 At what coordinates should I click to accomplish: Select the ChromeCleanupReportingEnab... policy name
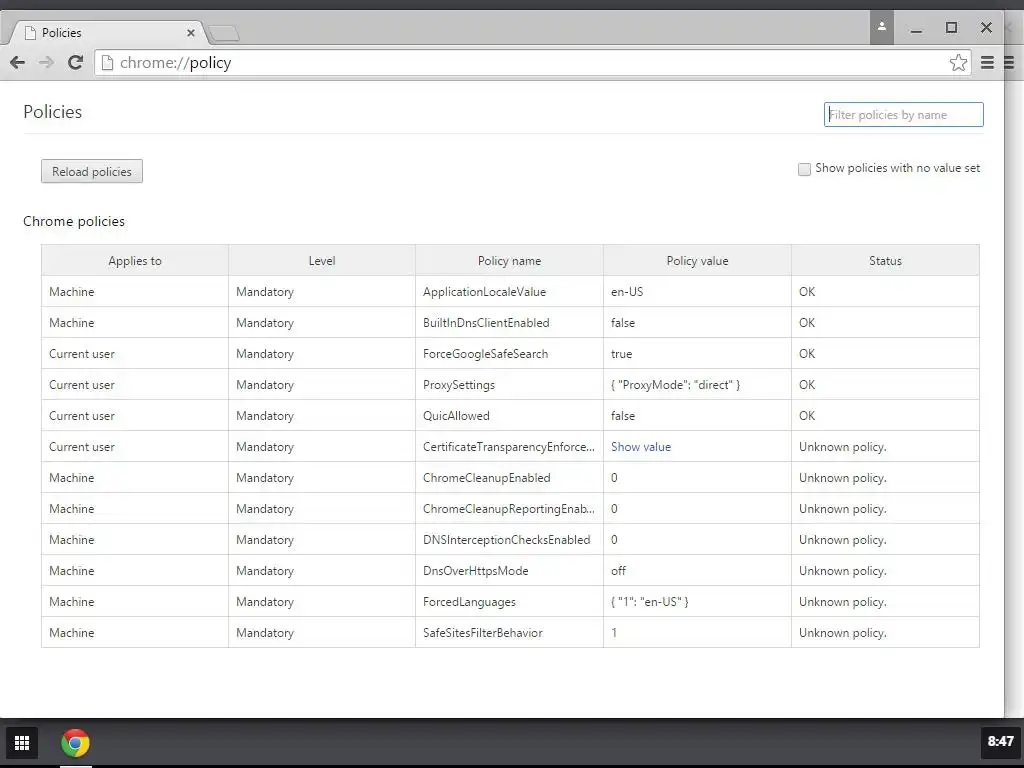coord(509,509)
